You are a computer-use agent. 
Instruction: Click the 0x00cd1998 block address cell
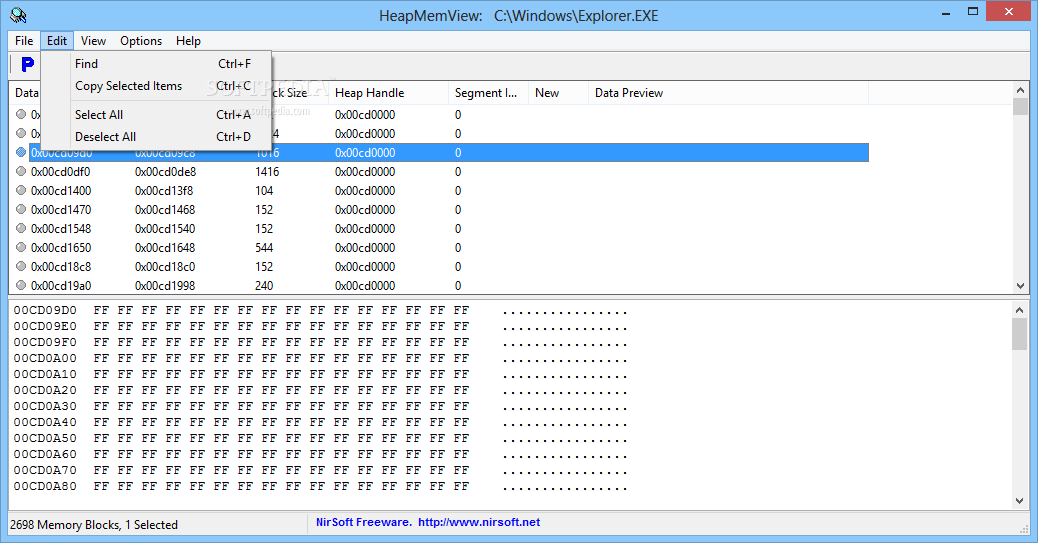165,286
